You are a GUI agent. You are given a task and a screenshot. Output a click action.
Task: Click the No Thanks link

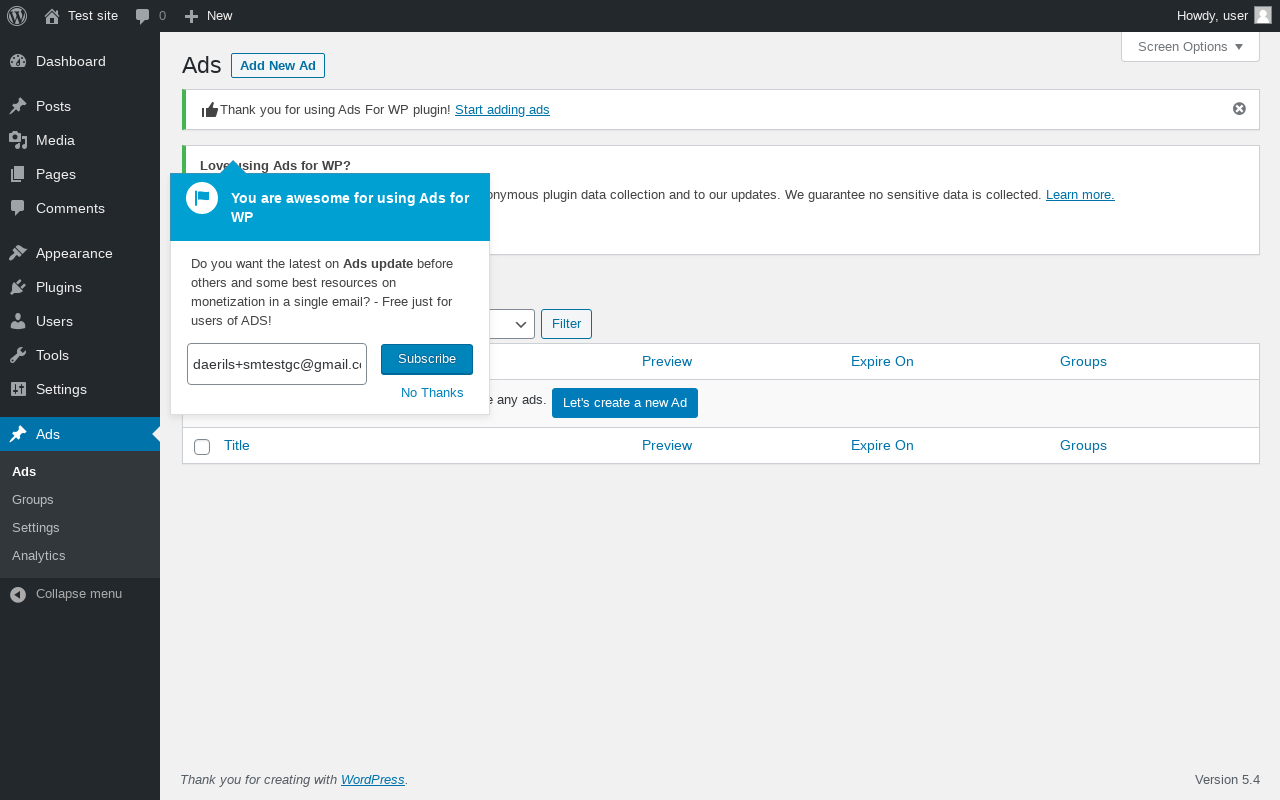coord(432,392)
